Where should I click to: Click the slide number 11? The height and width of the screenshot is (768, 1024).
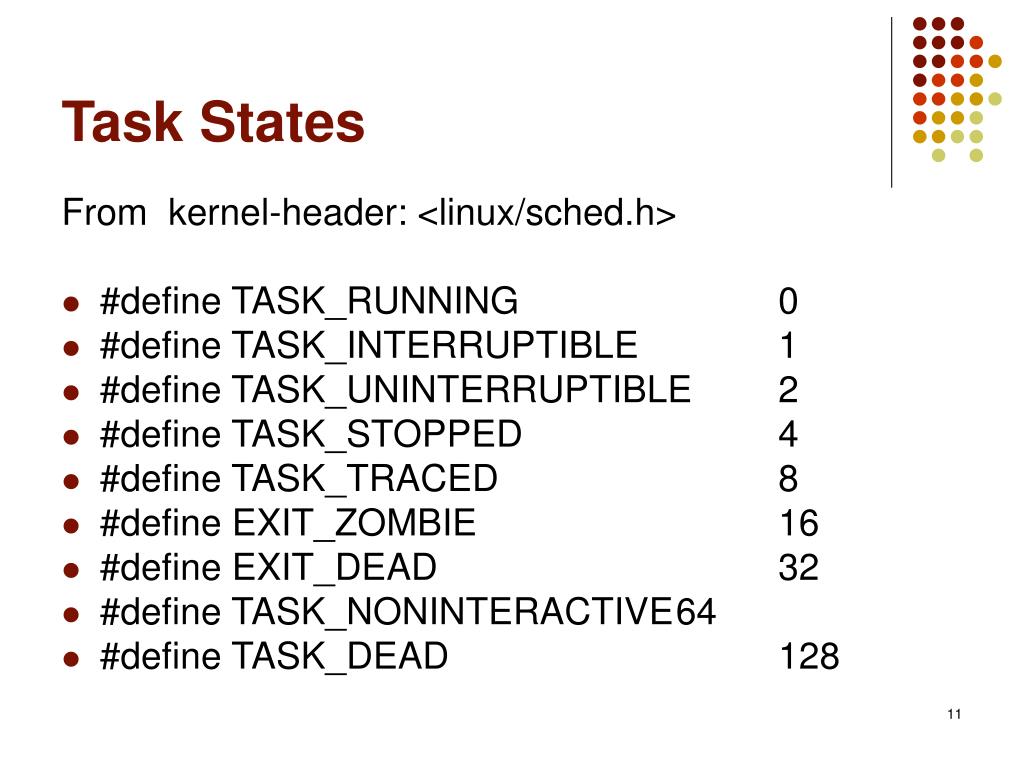(954, 714)
